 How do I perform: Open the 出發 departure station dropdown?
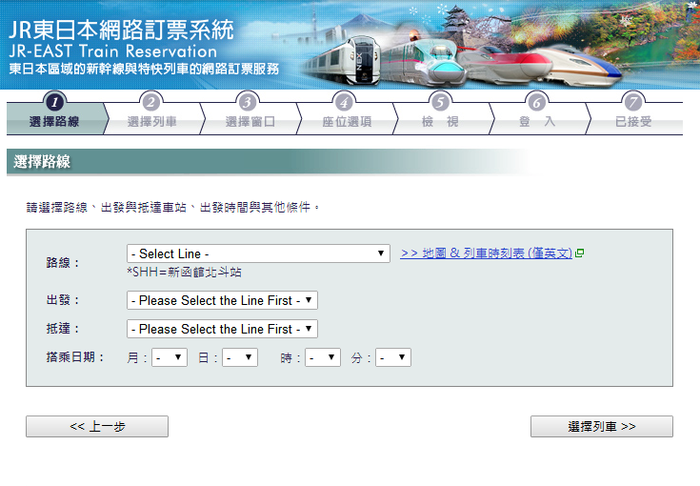pyautogui.click(x=222, y=300)
